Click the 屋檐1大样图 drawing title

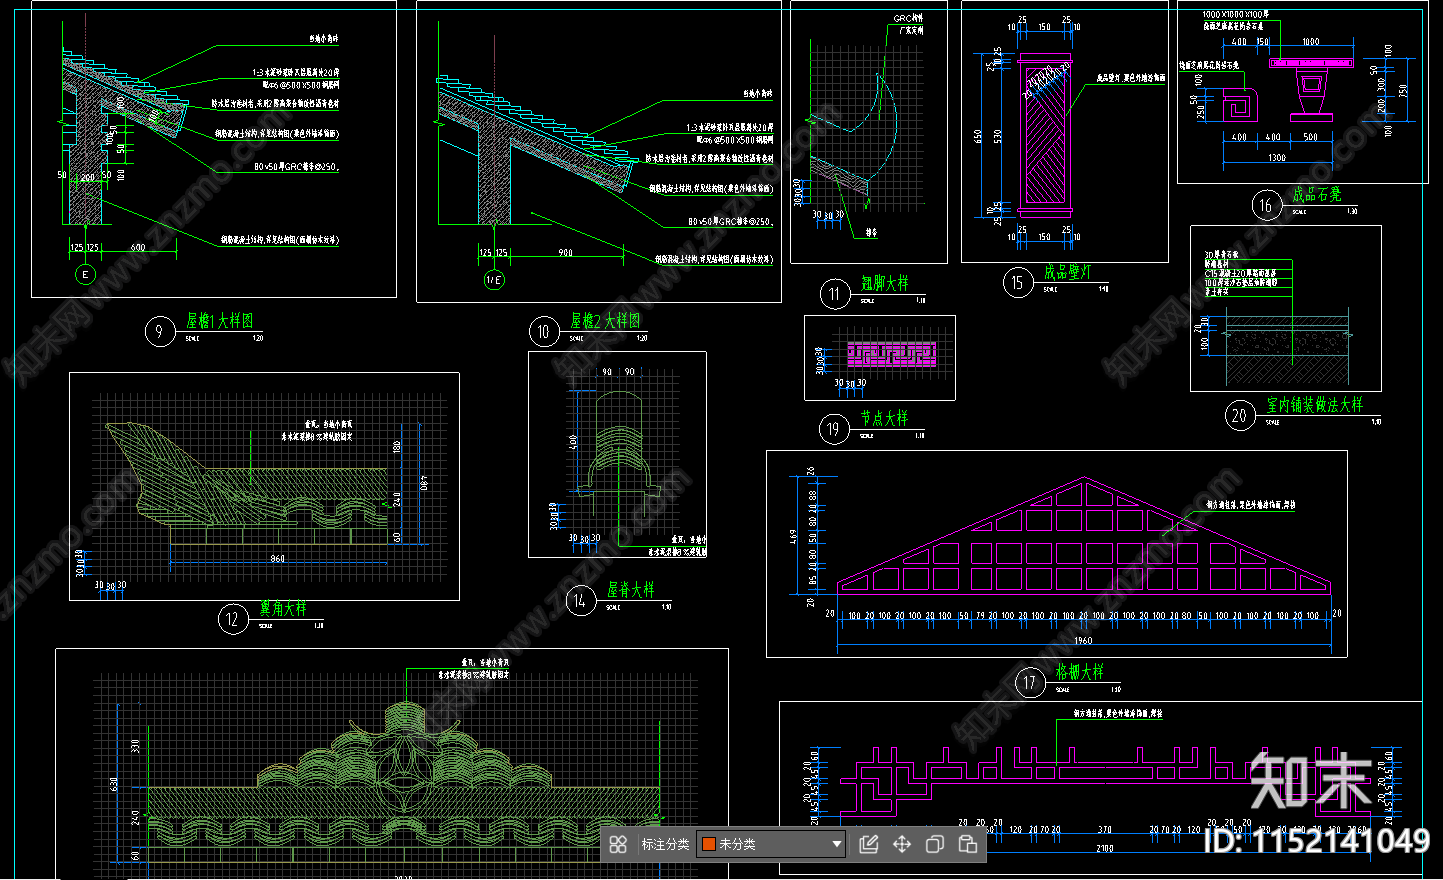pos(220,321)
